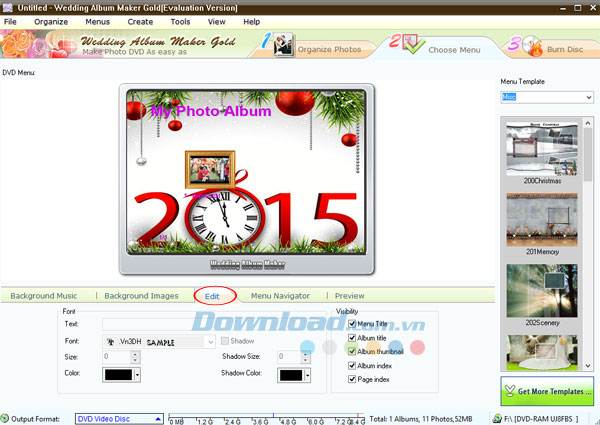Click the disc capacity usage bar

(x=266, y=419)
